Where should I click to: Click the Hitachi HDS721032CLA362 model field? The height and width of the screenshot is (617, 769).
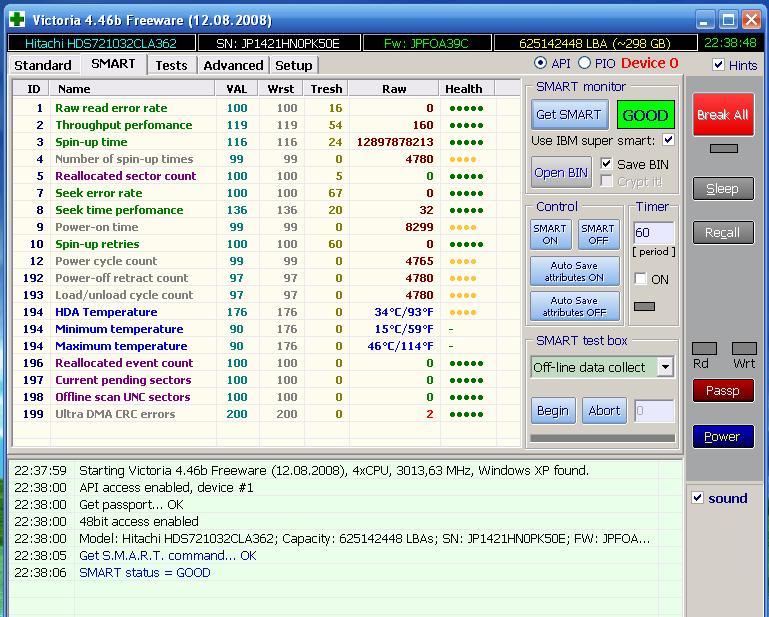pos(102,43)
